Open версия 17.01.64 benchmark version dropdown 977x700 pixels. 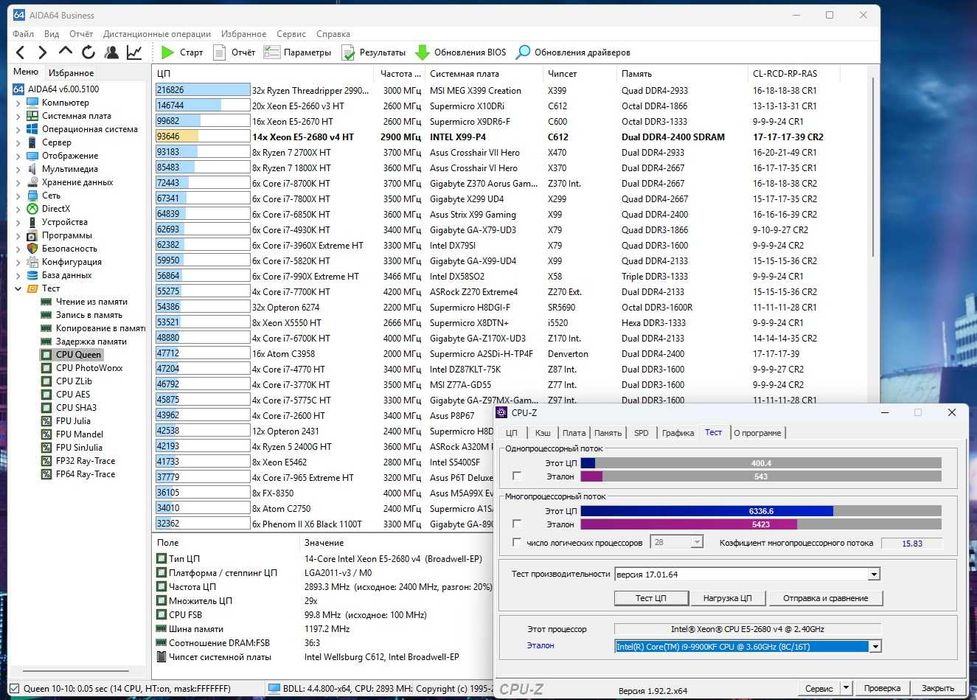874,574
